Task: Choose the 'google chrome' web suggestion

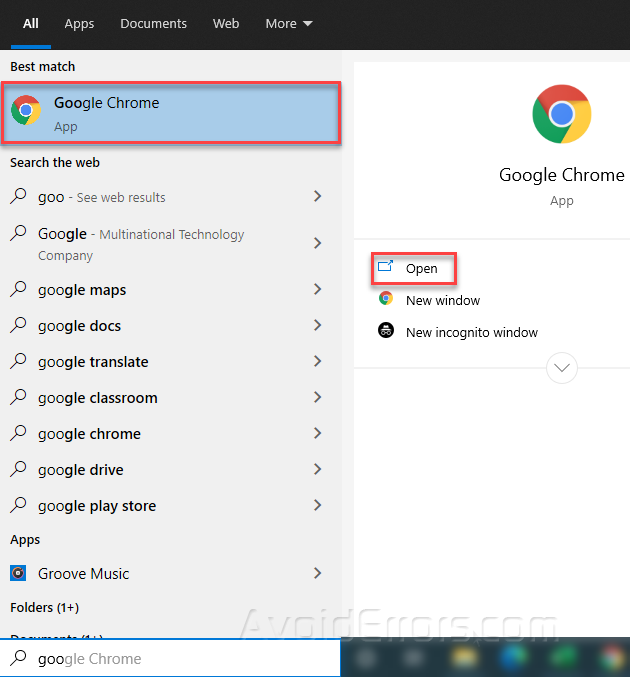Action: pos(171,433)
